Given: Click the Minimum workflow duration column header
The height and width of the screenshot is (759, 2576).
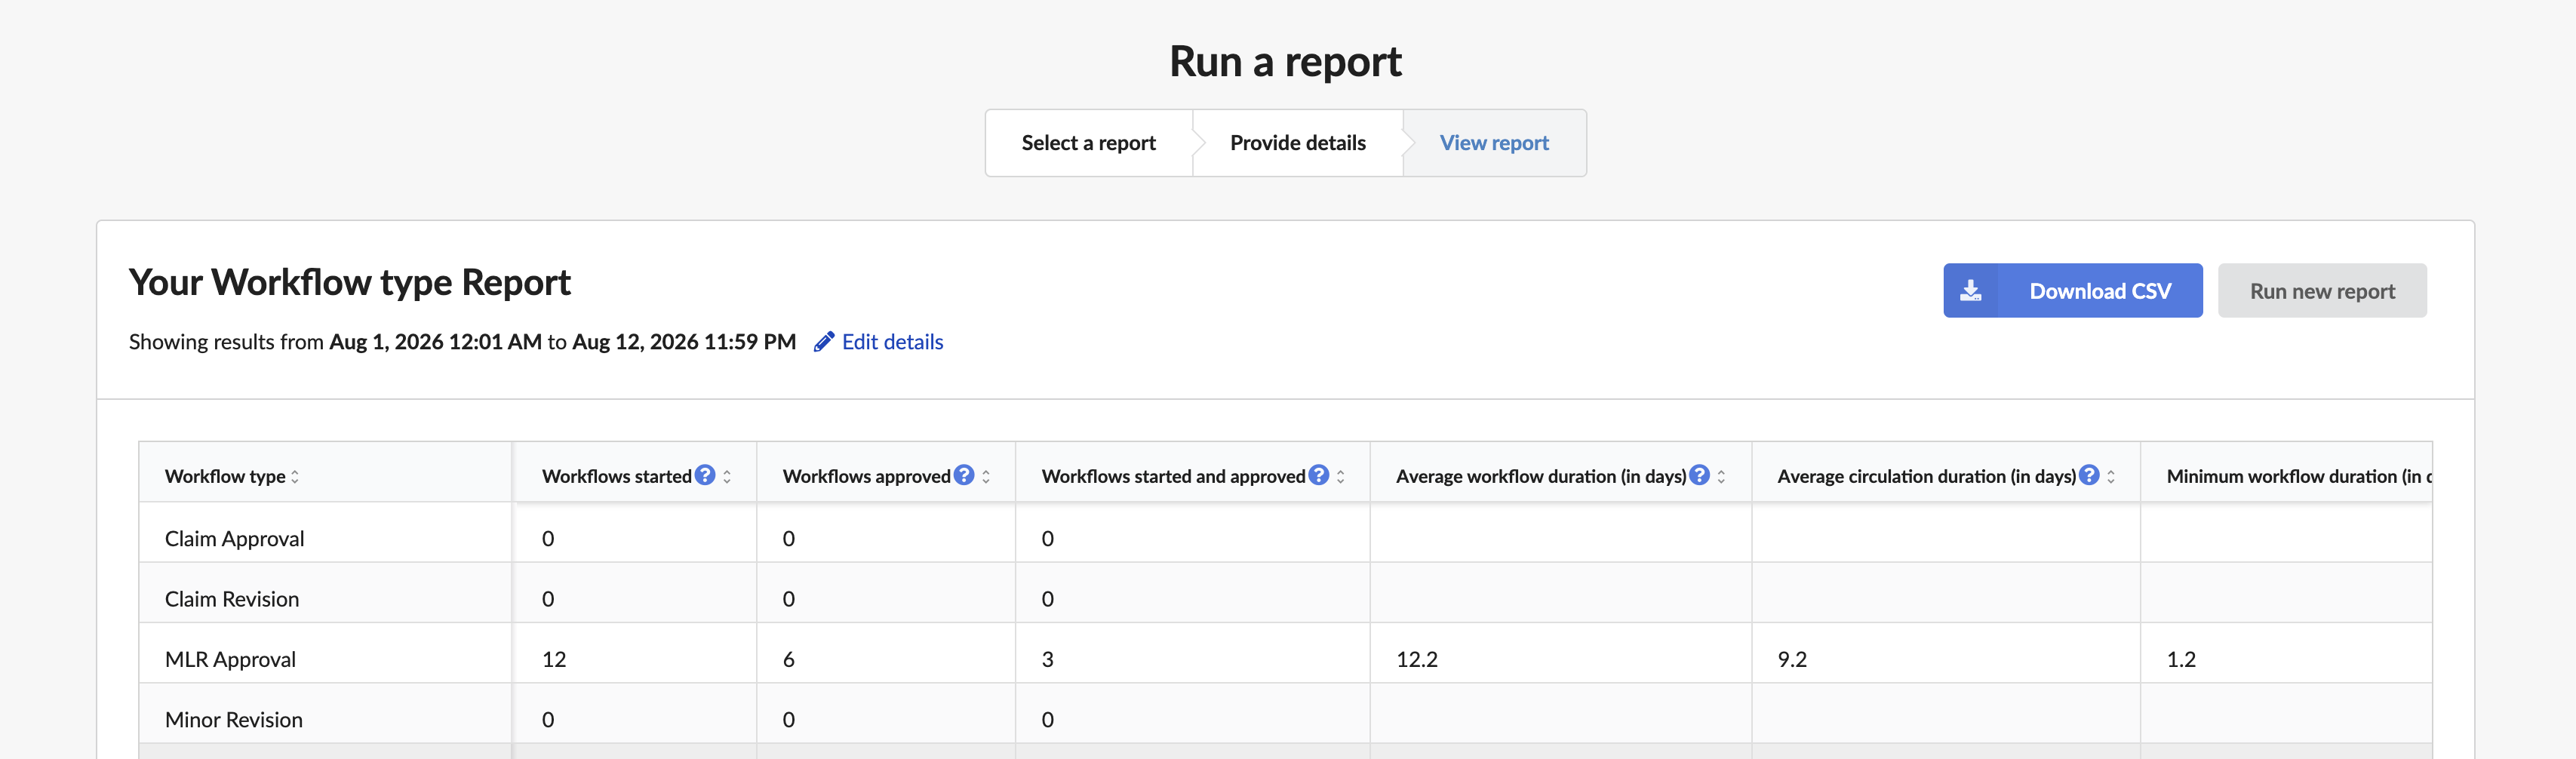Looking at the screenshot, I should [x=2287, y=472].
